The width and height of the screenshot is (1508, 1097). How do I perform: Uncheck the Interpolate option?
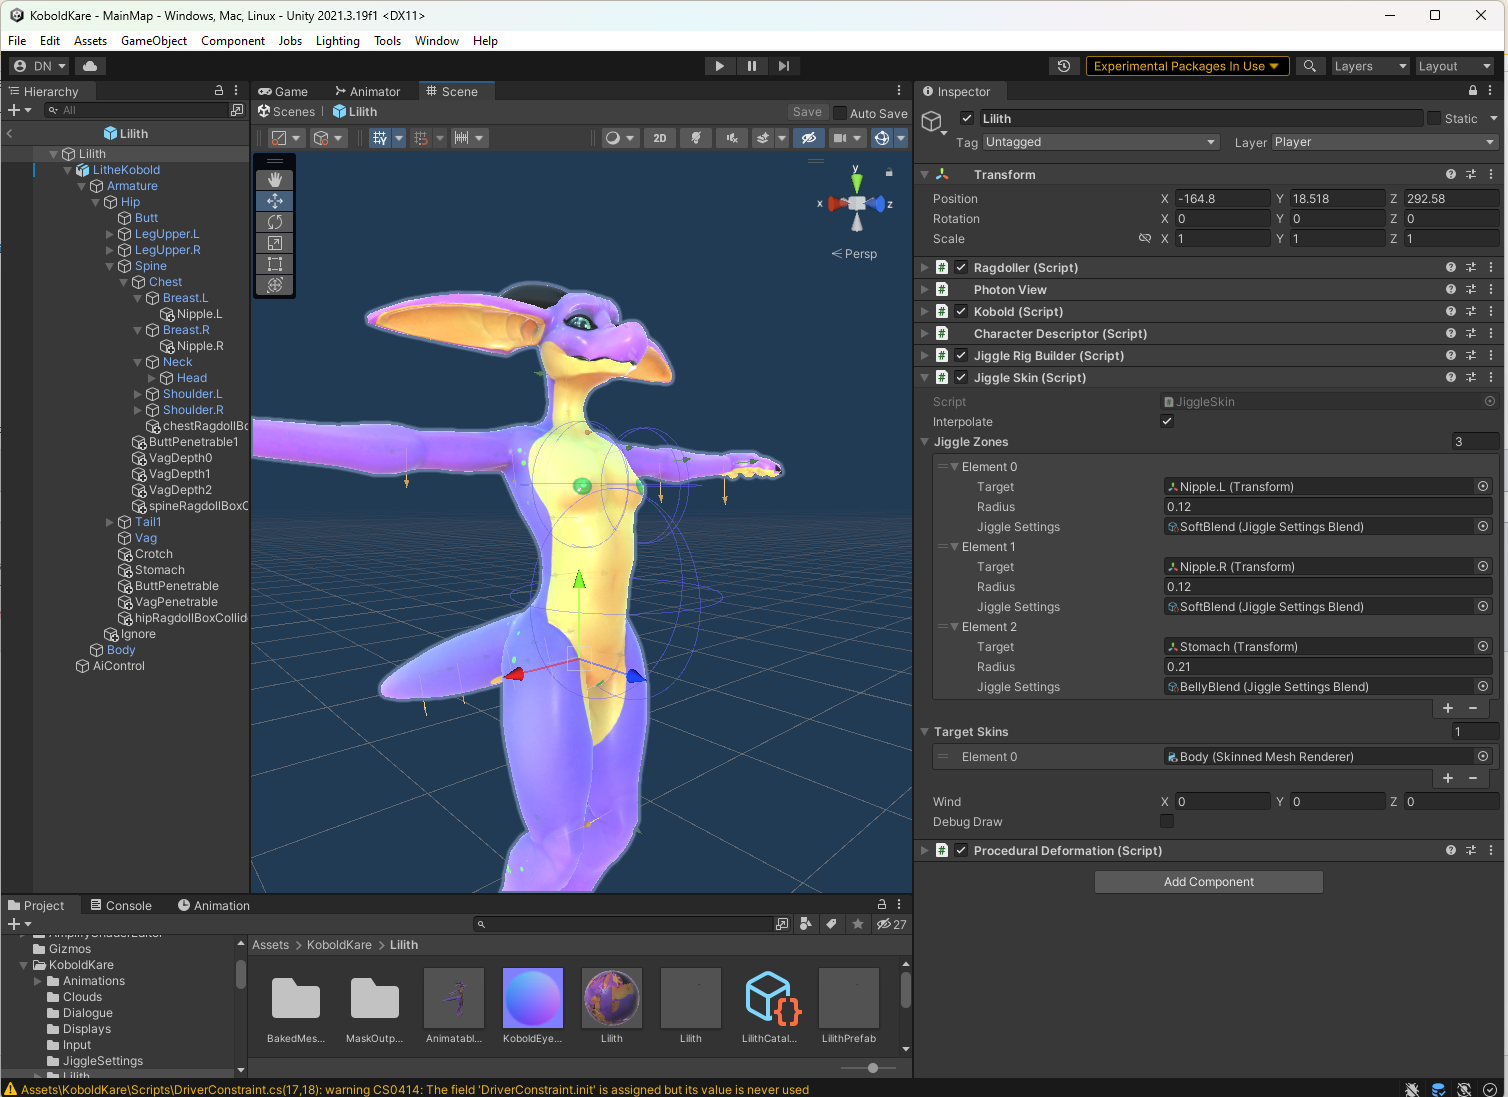coord(1167,421)
